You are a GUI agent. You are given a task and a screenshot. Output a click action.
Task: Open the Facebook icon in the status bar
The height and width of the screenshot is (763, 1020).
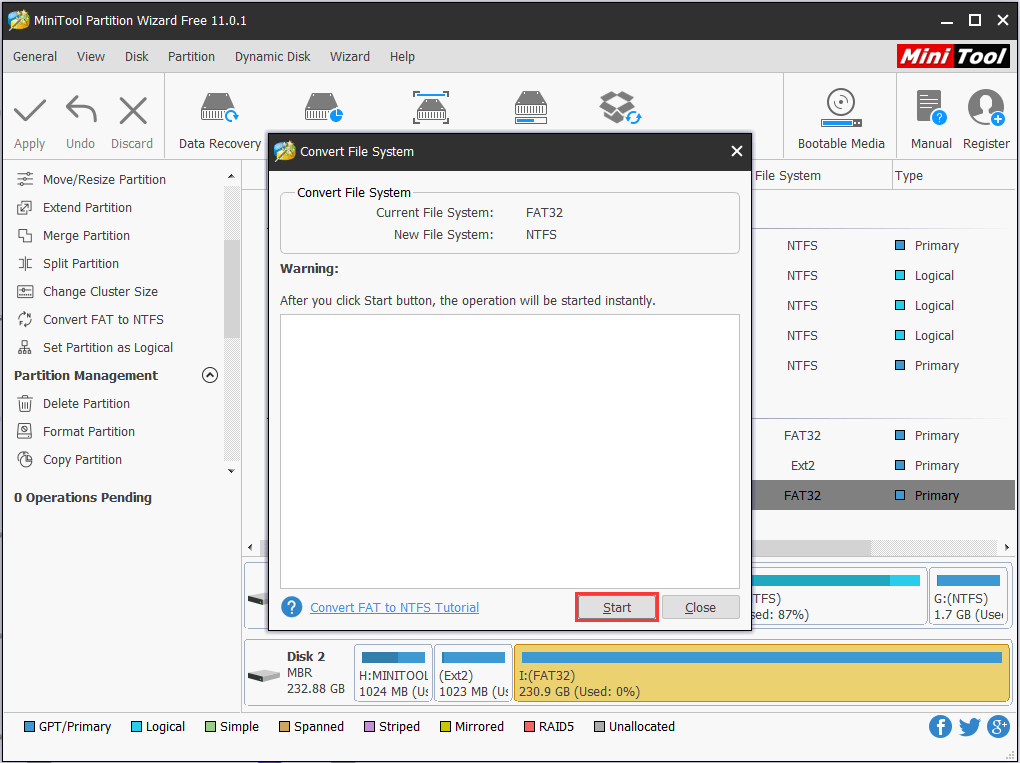tap(940, 727)
